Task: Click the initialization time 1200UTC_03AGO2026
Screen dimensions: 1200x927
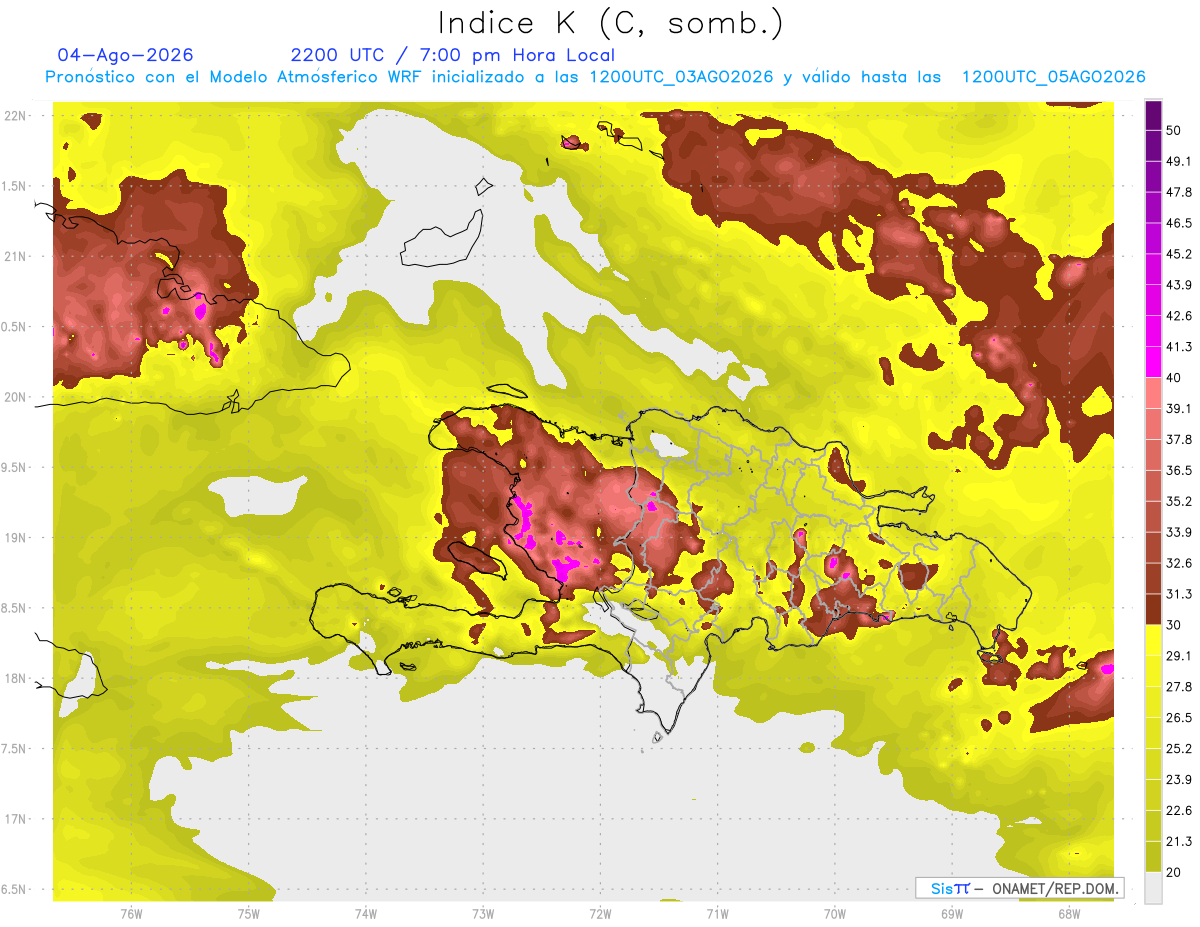Action: pos(682,77)
